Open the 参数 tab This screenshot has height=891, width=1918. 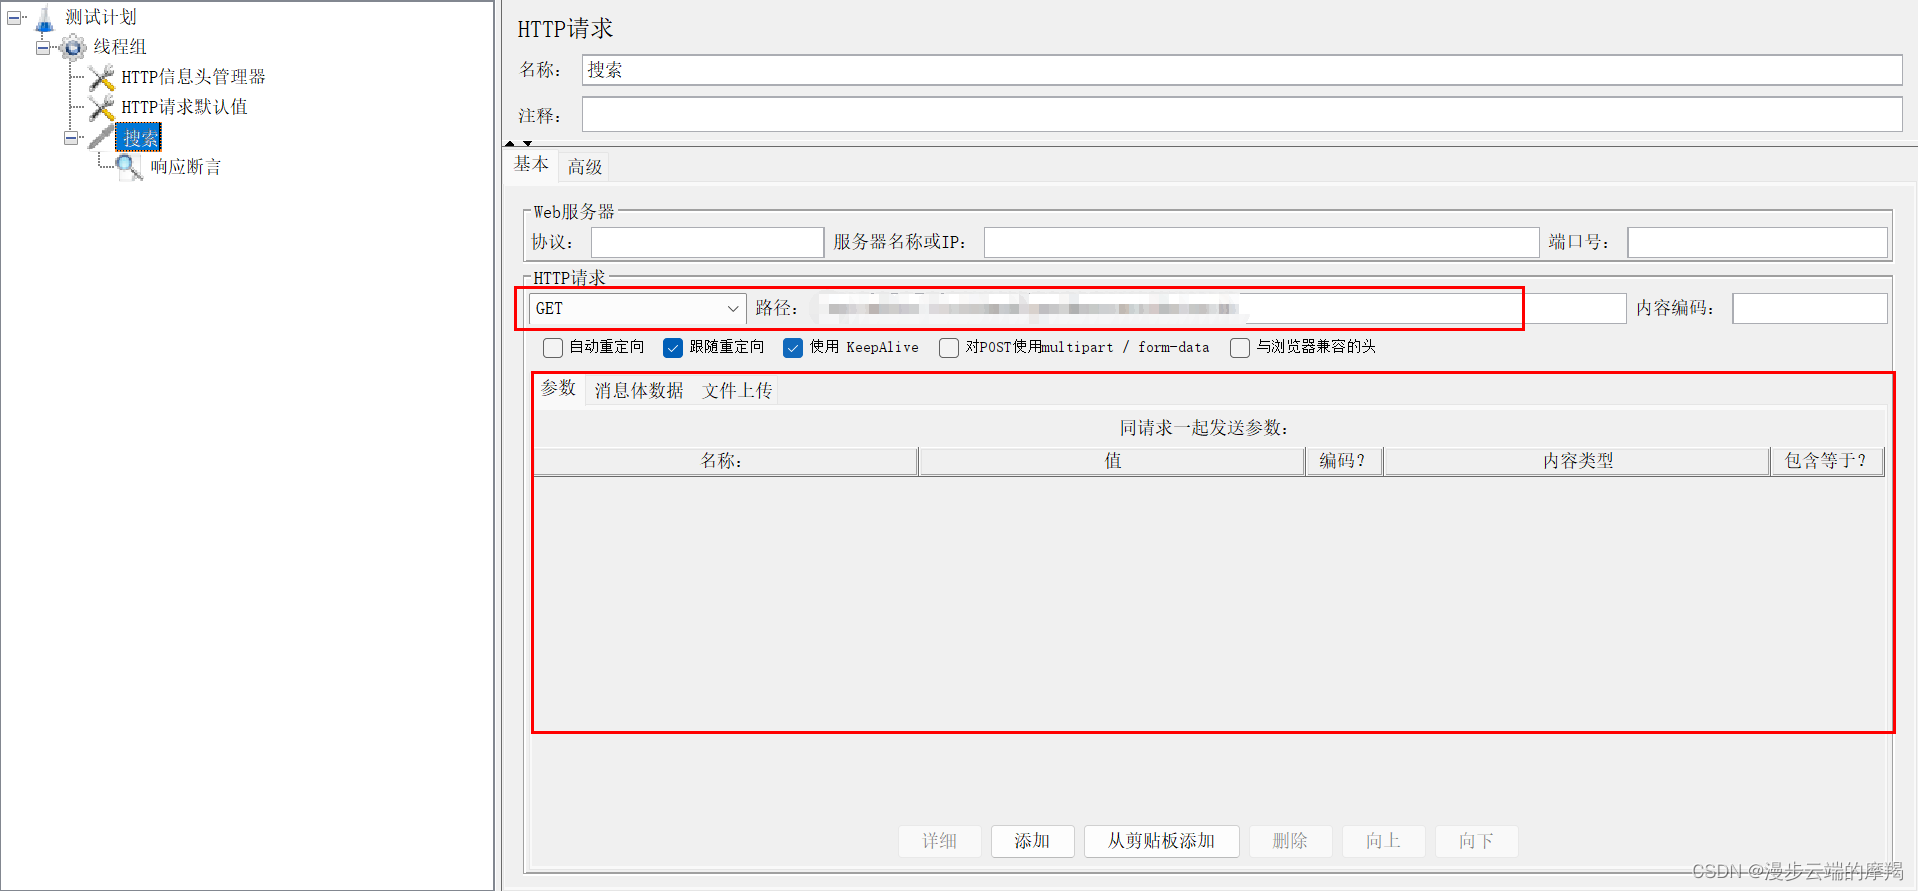coord(558,388)
